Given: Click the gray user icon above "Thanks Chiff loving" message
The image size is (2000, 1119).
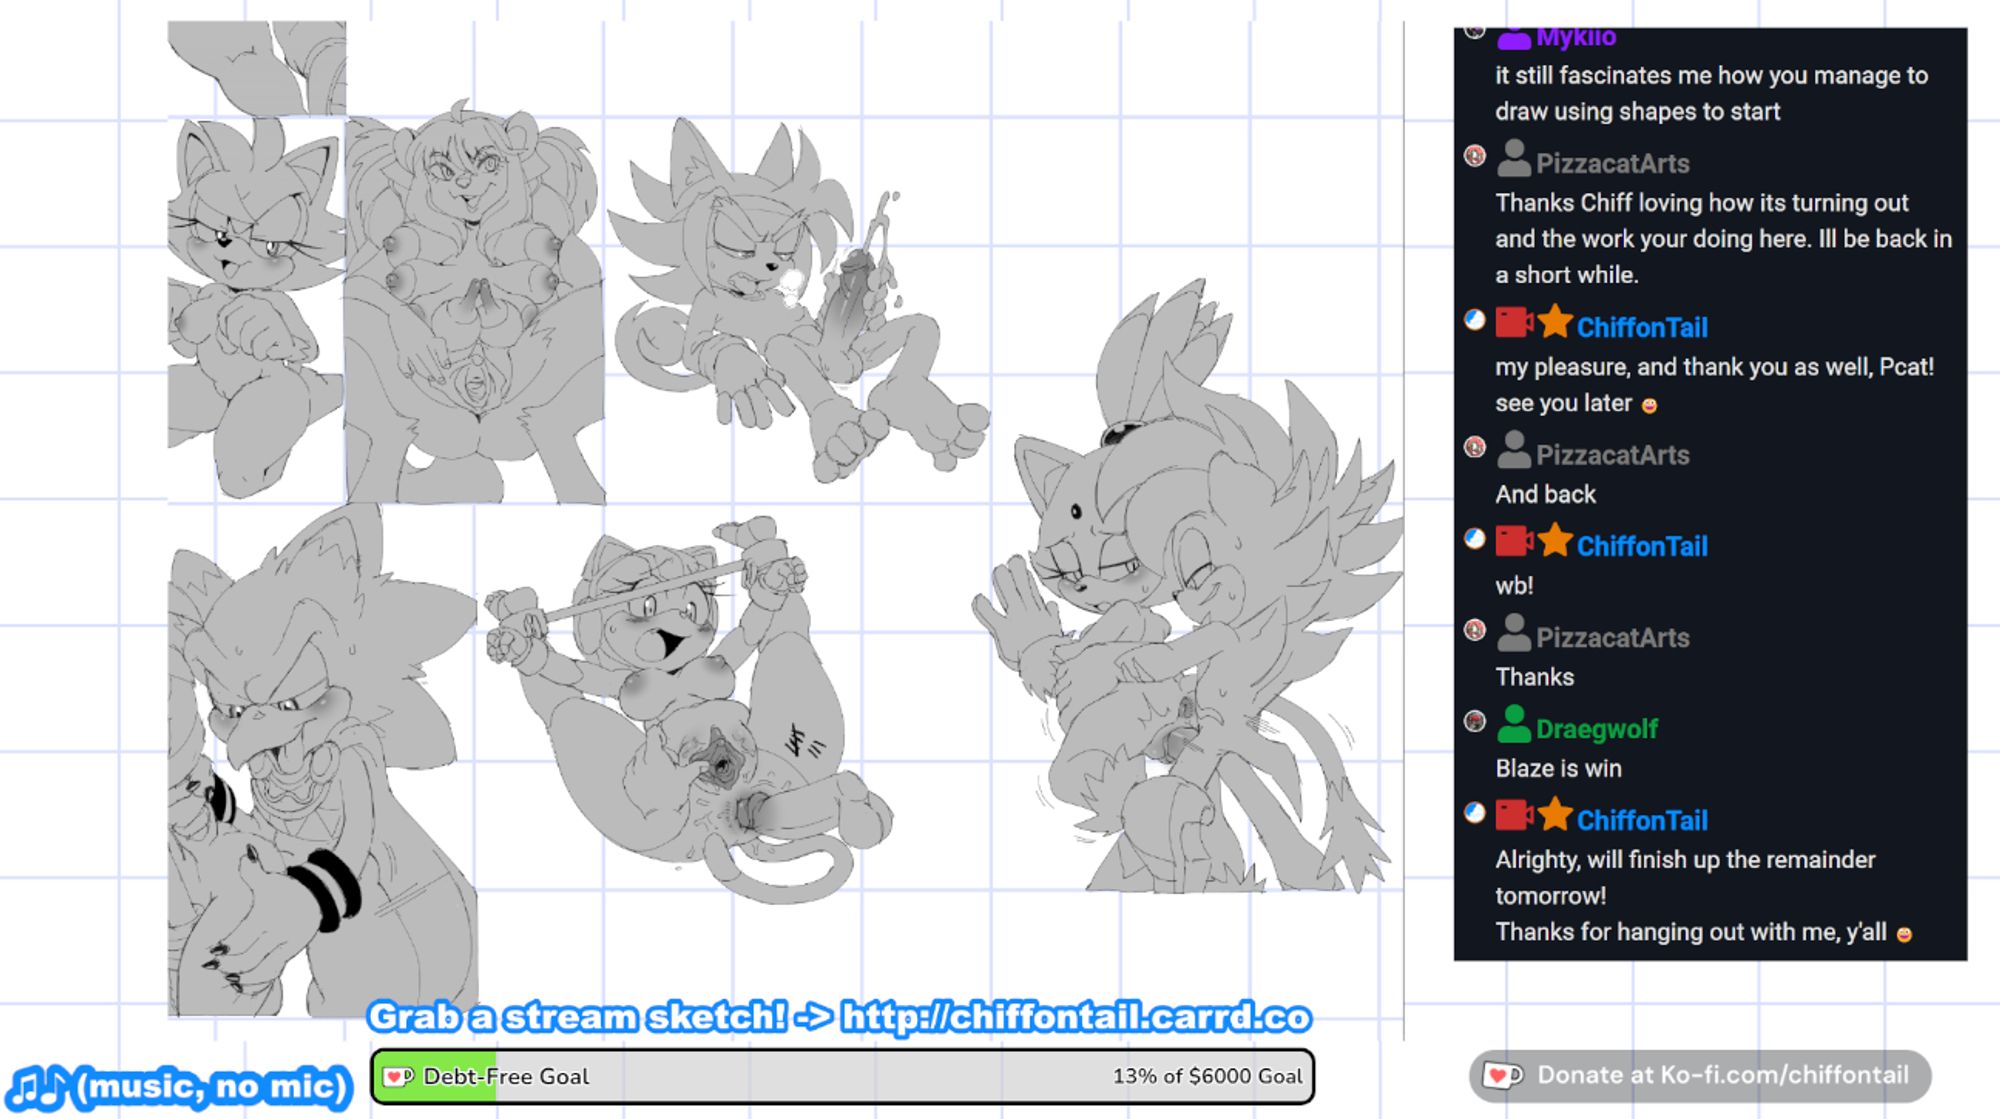Looking at the screenshot, I should (x=1514, y=158).
